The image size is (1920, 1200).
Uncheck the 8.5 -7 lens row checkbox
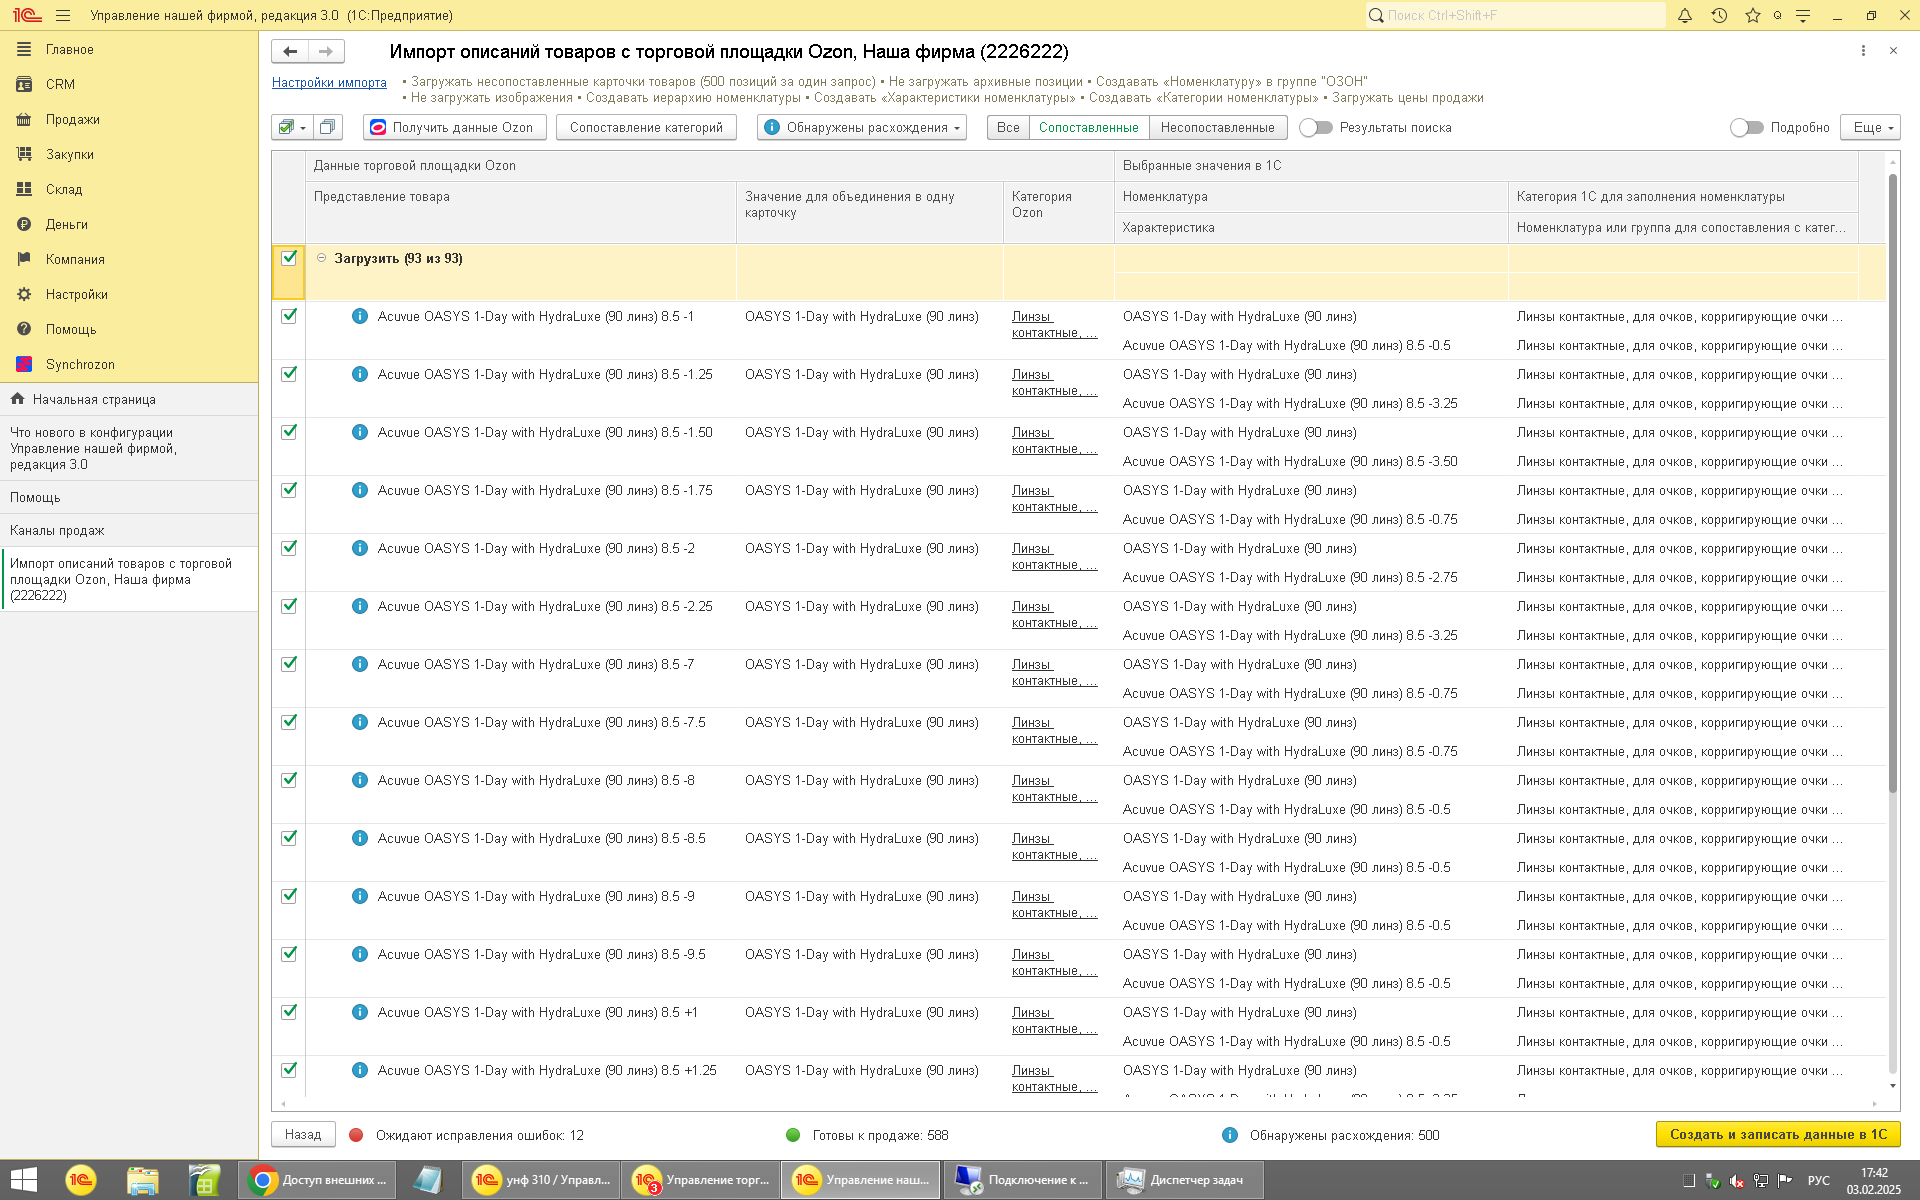click(289, 664)
